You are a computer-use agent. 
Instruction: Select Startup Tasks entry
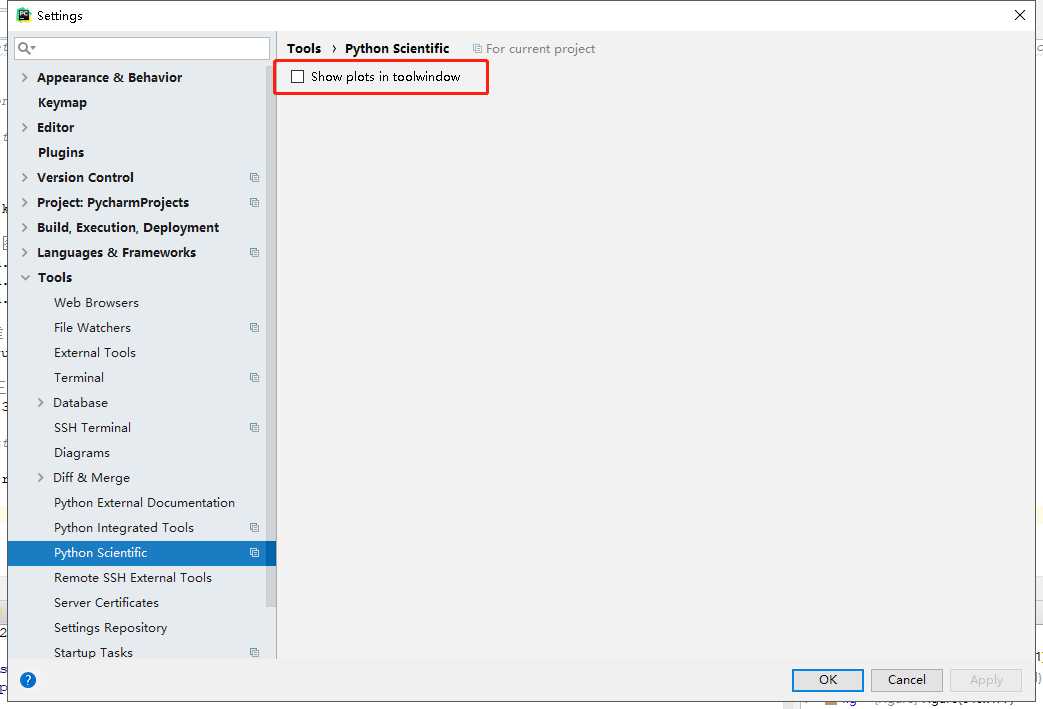coord(93,652)
